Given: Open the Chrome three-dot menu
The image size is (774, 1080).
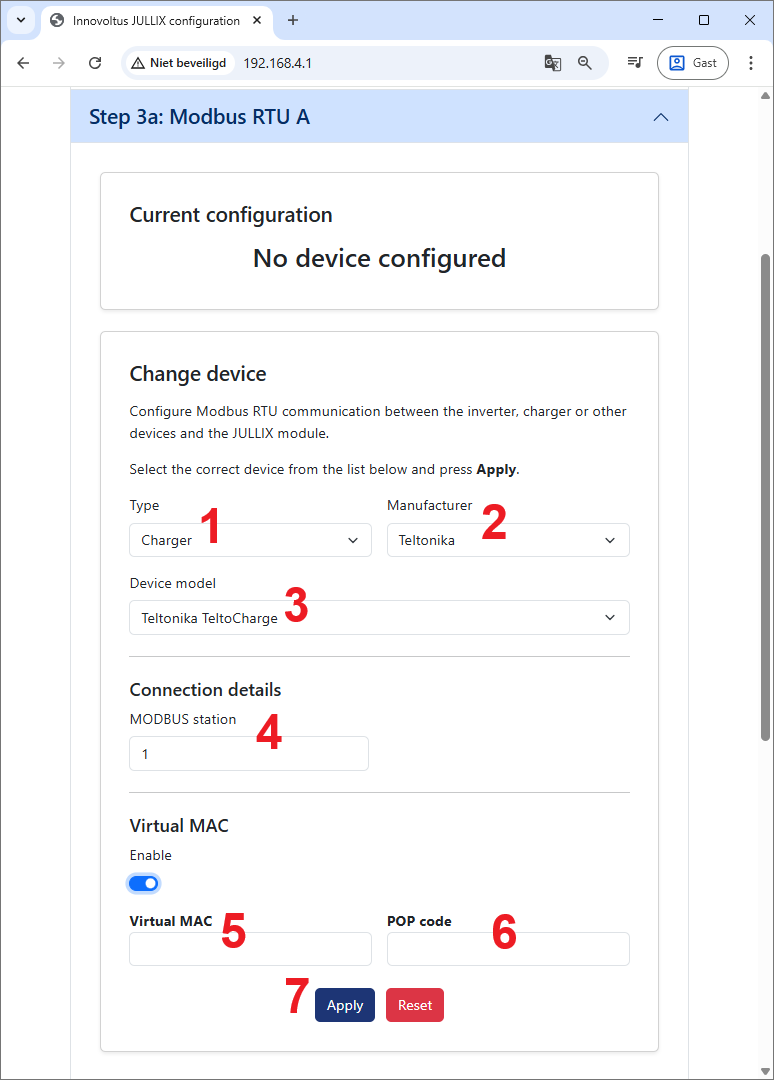Looking at the screenshot, I should tap(751, 62).
